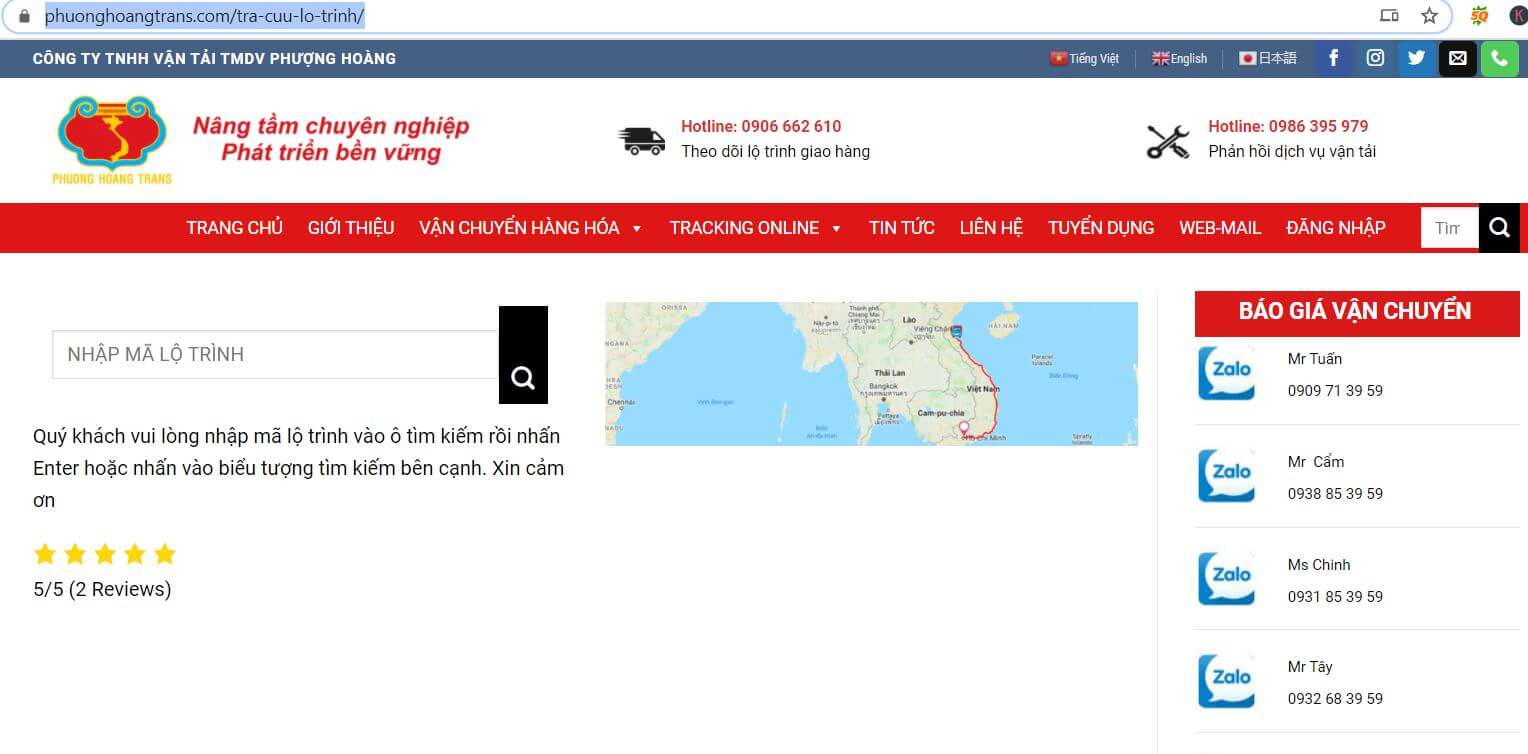Click phone number 0909 71 39 59
The image size is (1528, 754).
click(x=1335, y=391)
